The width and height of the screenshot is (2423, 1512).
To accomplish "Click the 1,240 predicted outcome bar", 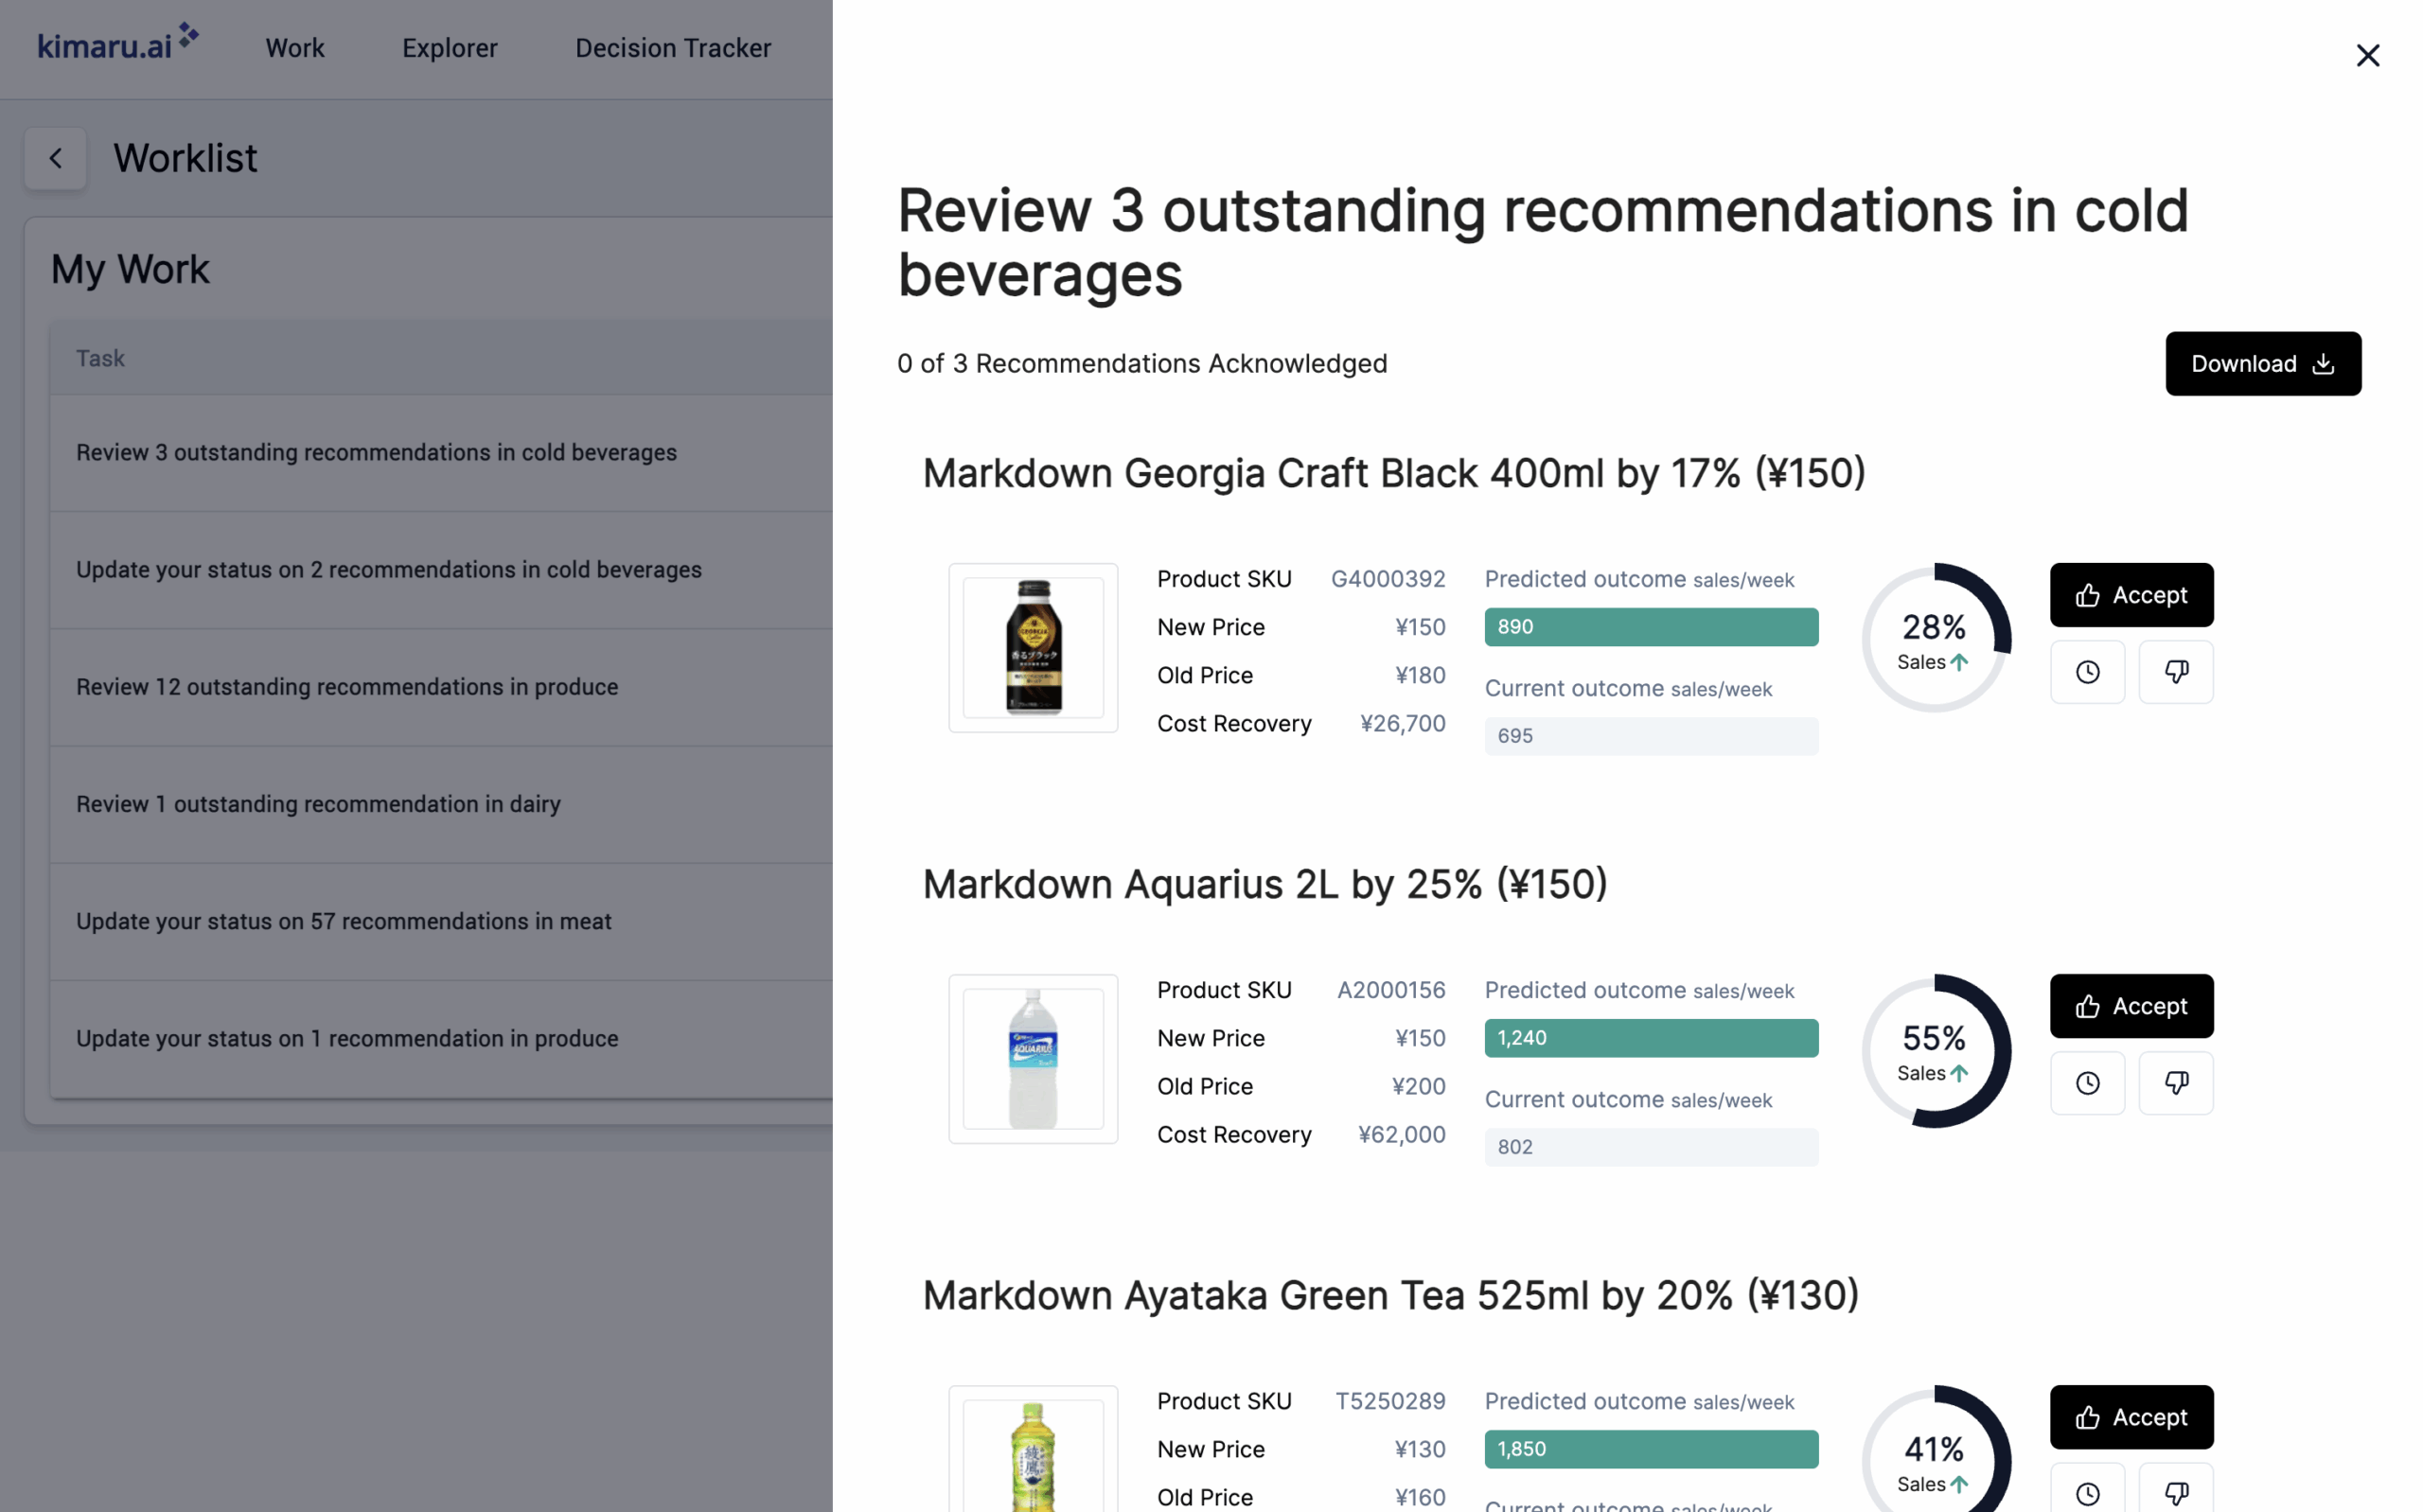I will [1650, 1038].
